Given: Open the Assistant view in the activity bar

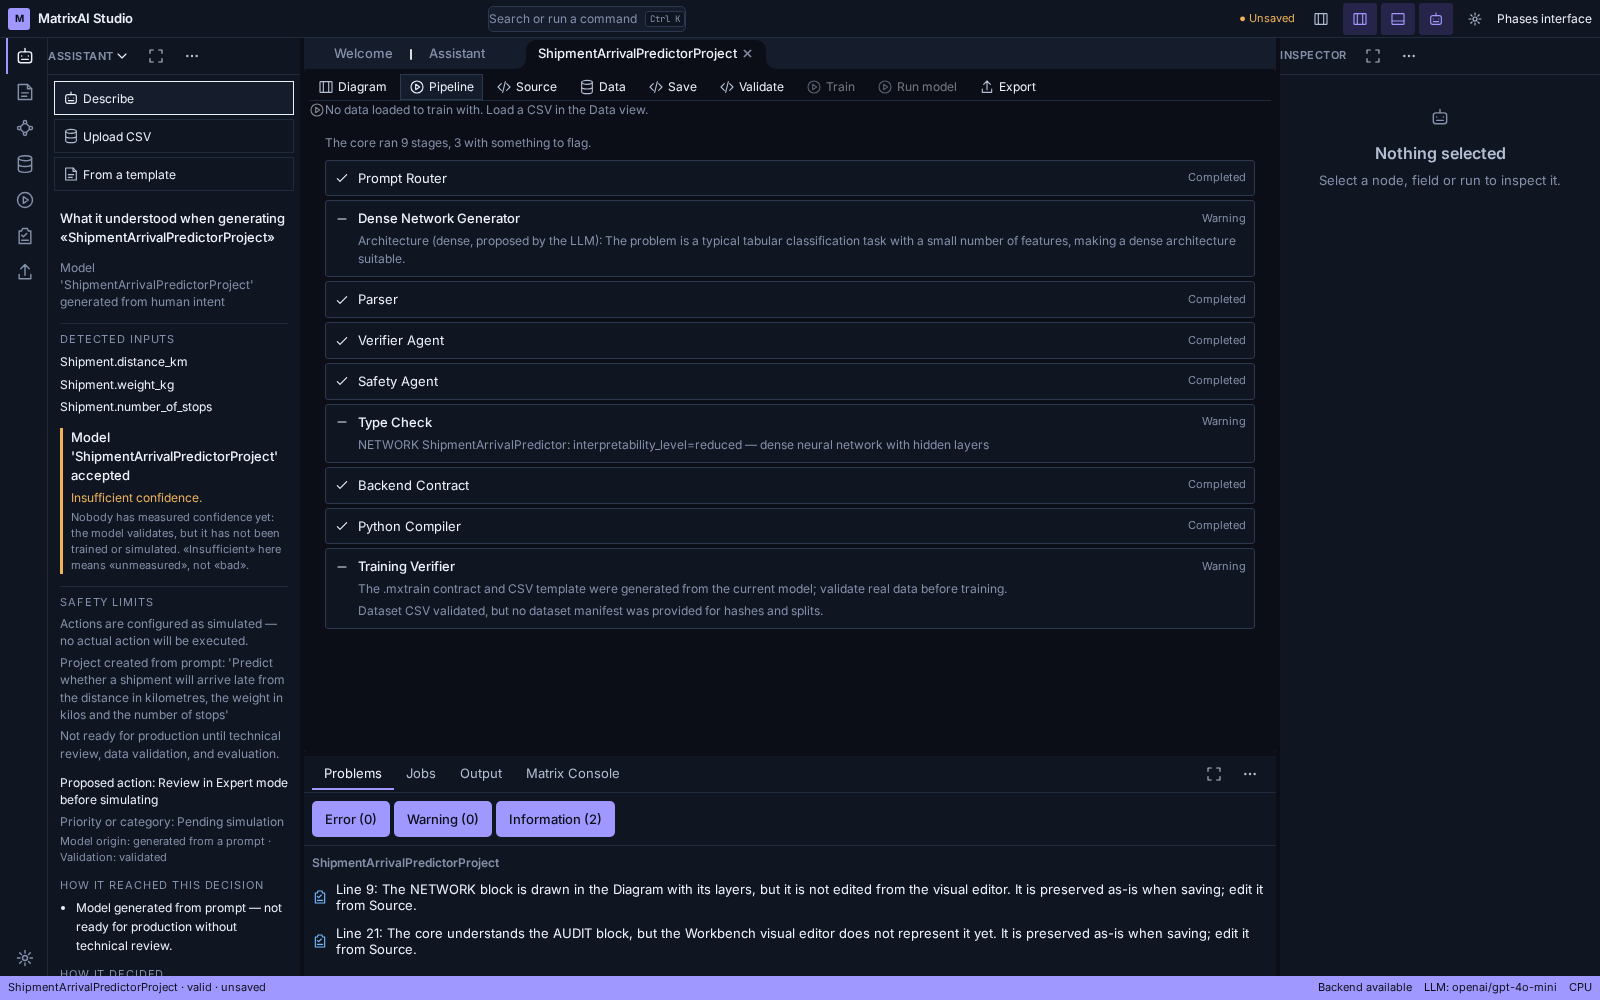Looking at the screenshot, I should [x=25, y=56].
